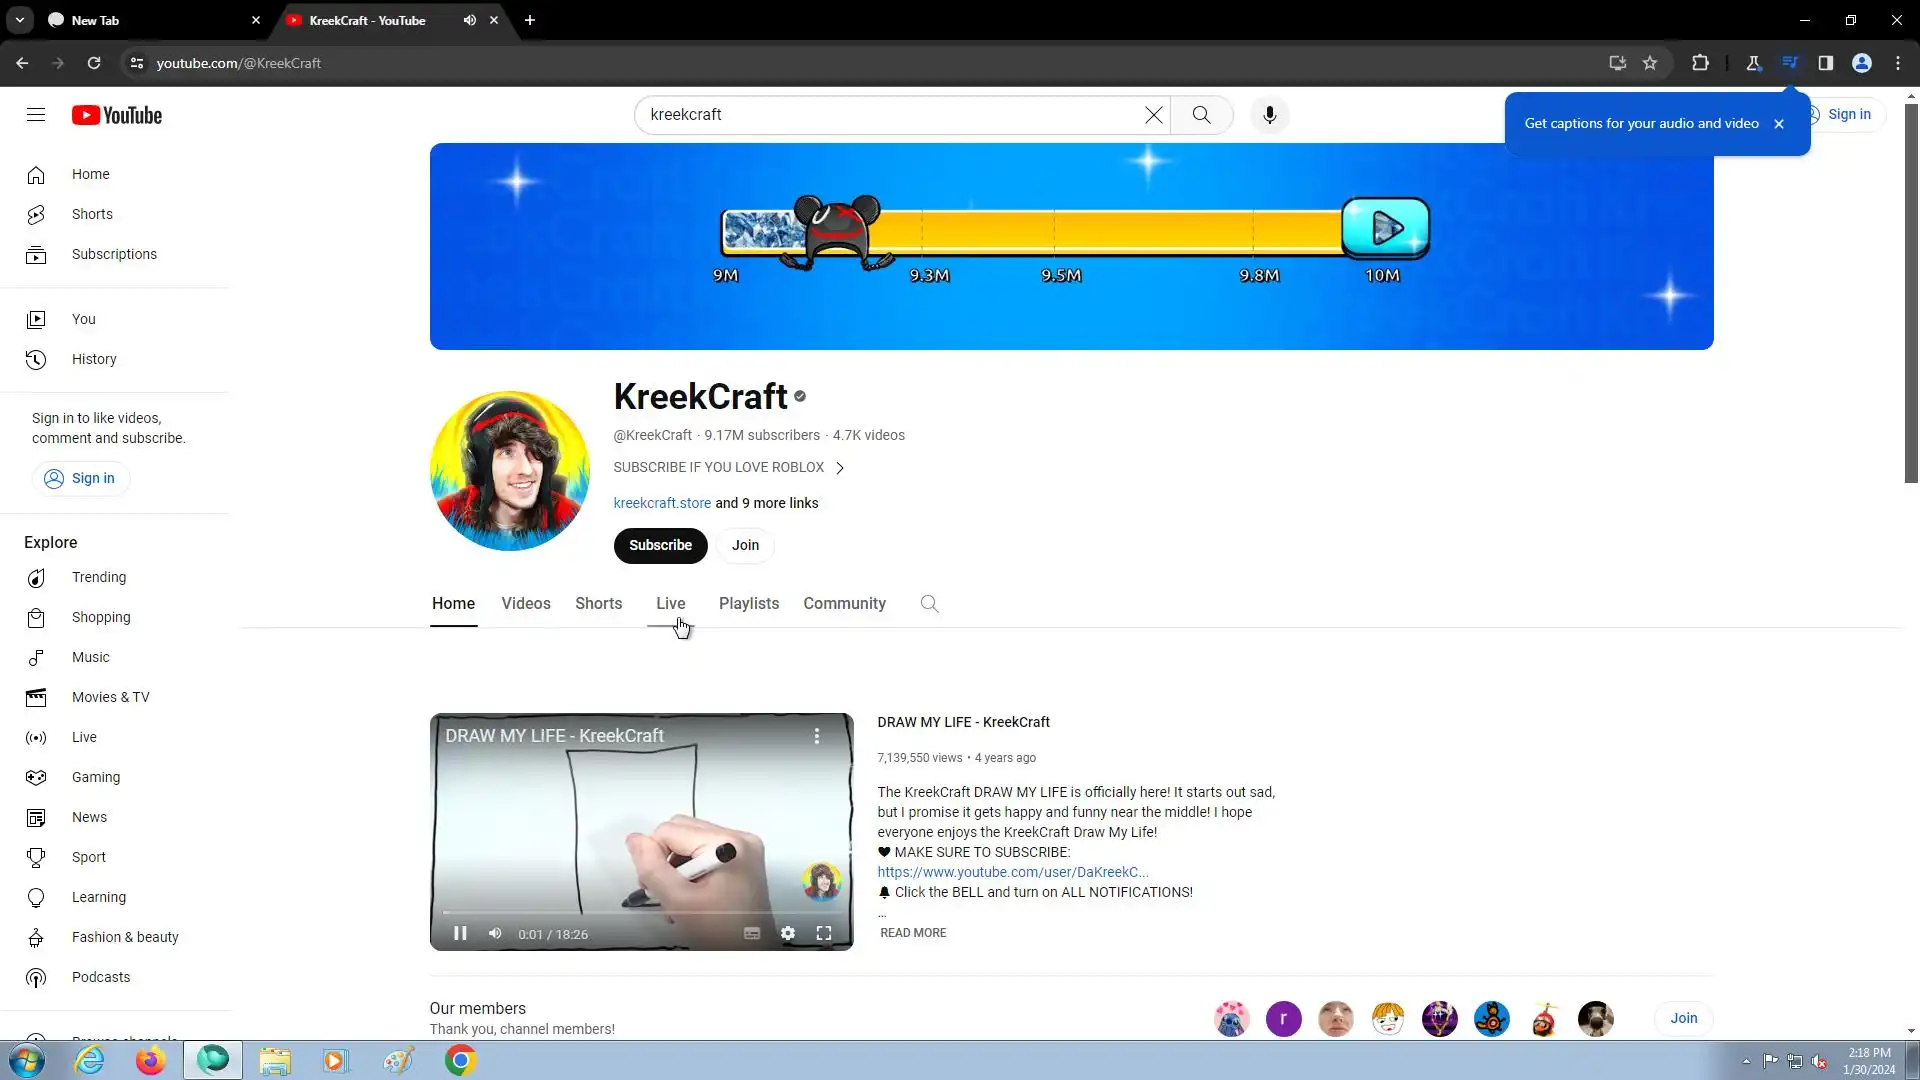Clear the search box with X
This screenshot has height=1080, width=1920.
(1153, 115)
